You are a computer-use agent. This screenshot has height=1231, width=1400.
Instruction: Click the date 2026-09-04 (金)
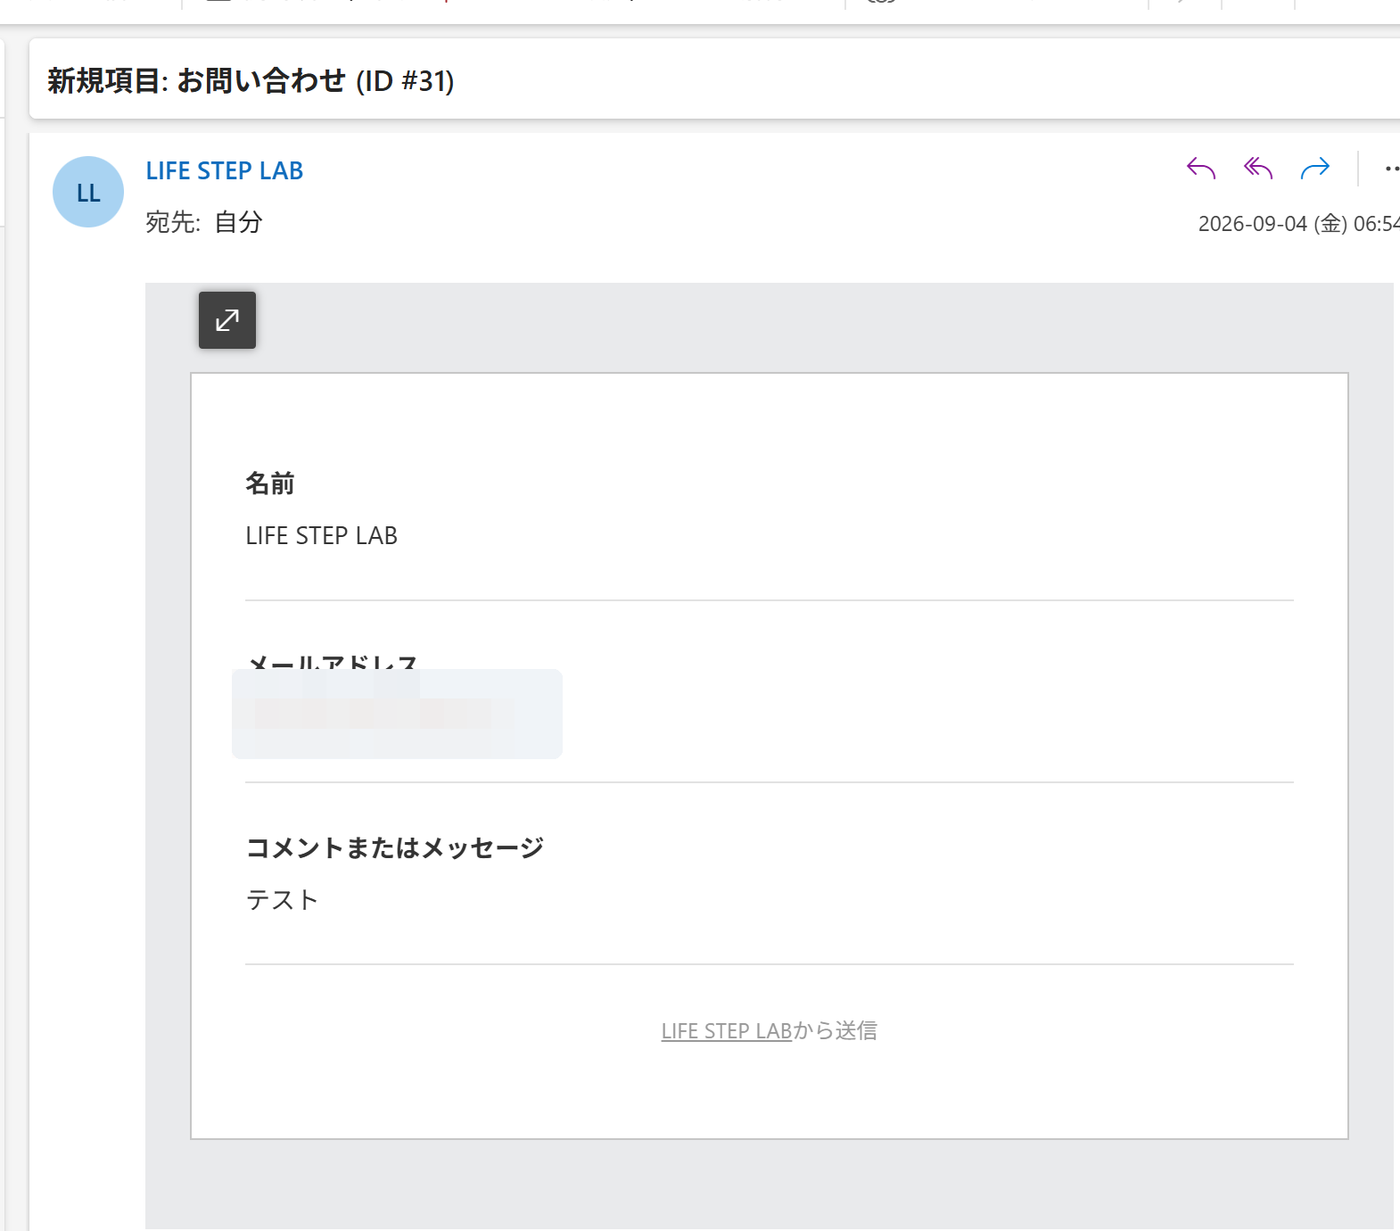click(x=1272, y=224)
